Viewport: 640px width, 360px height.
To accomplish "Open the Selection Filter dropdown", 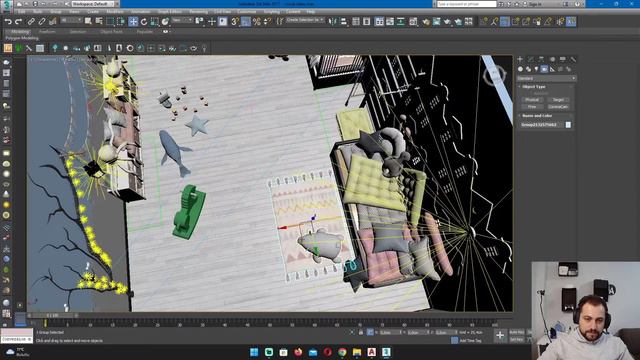I will tap(71, 20).
